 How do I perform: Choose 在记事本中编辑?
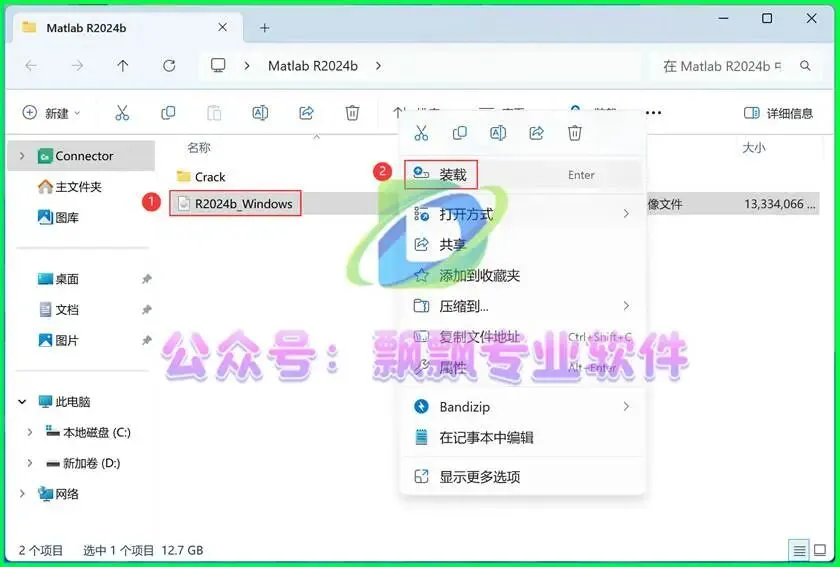[x=523, y=437]
